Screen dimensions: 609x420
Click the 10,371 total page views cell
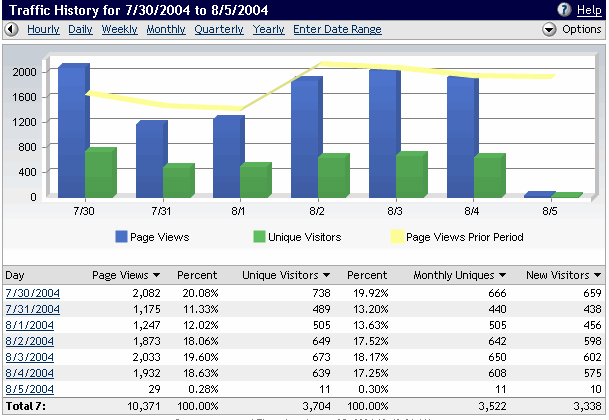pyautogui.click(x=144, y=406)
